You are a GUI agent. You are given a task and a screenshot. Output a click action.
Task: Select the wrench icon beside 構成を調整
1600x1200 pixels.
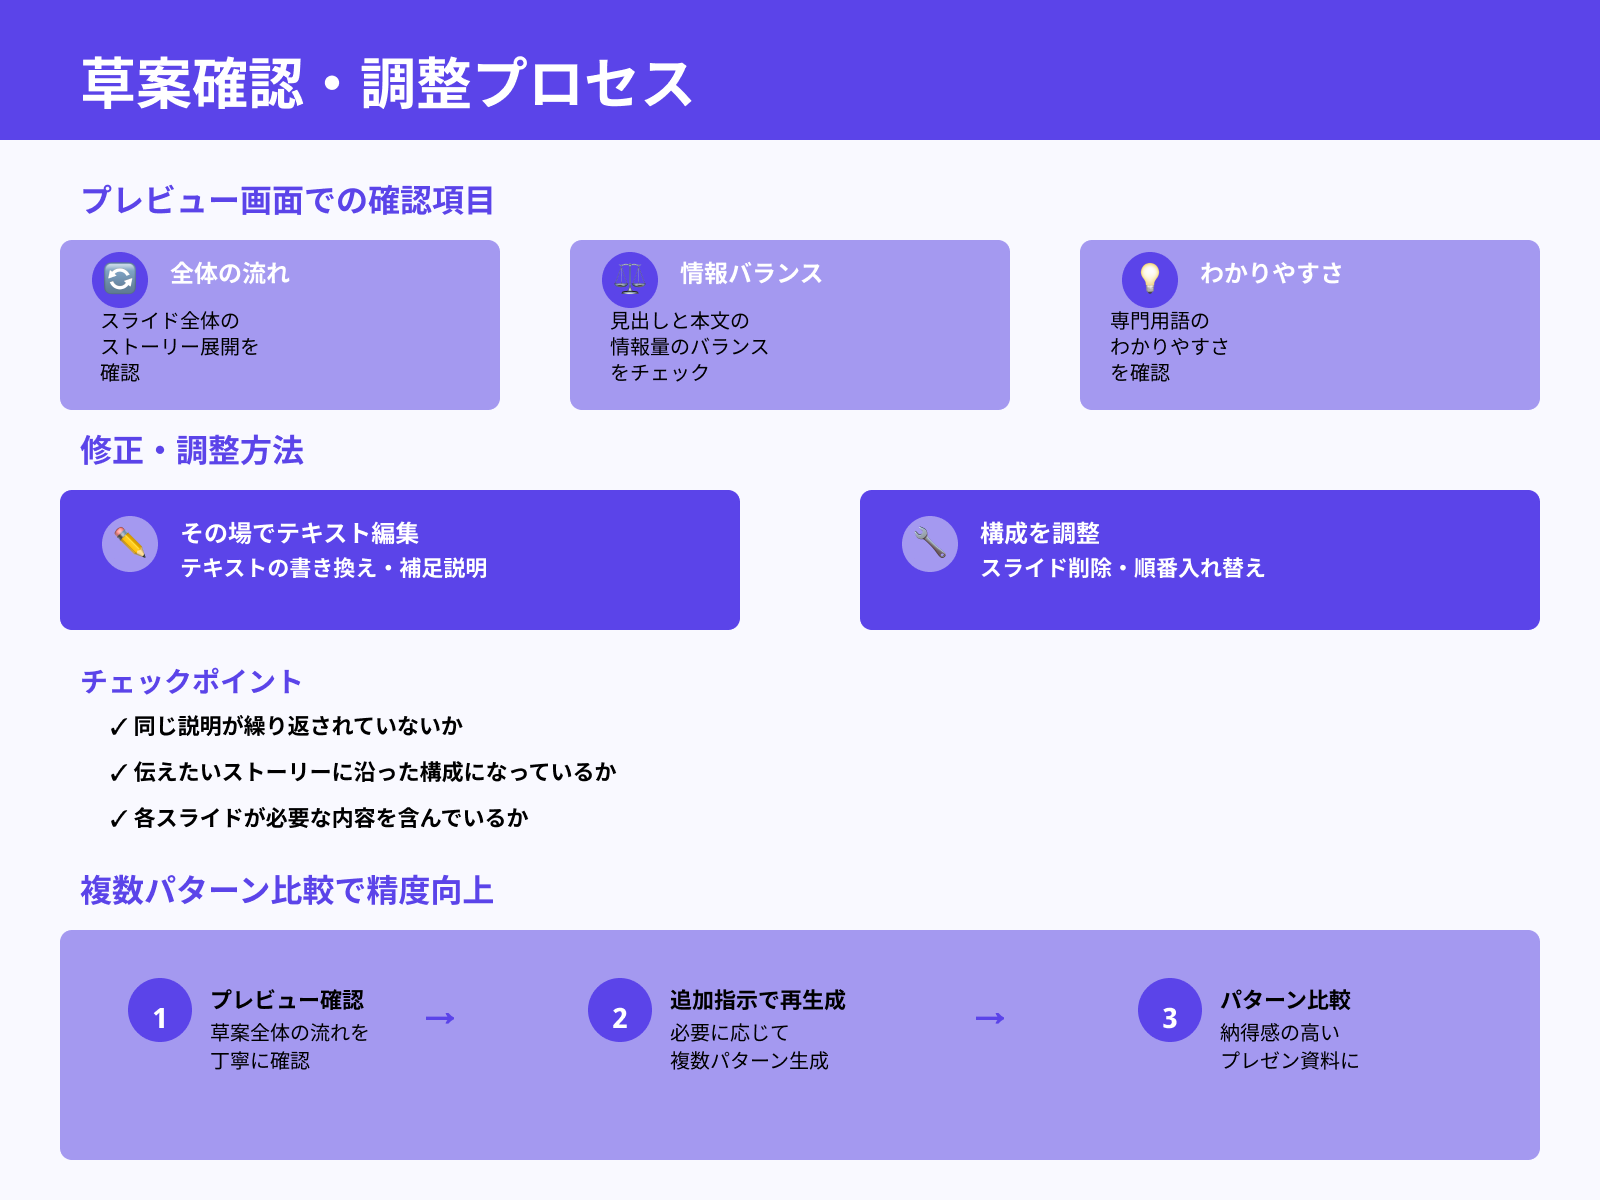930,544
